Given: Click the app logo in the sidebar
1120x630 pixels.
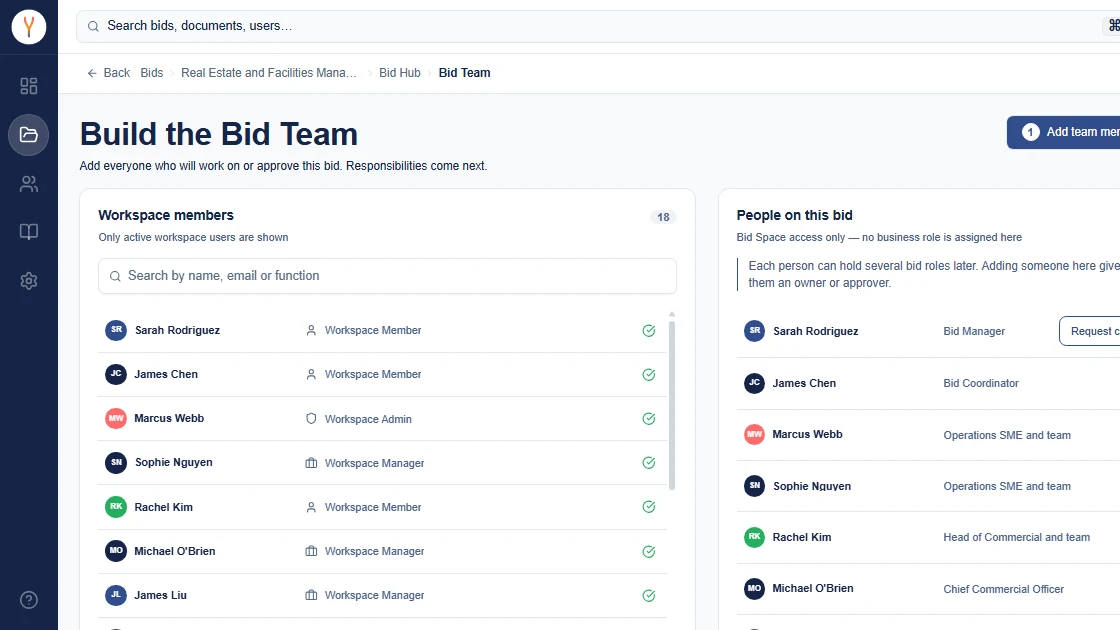Looking at the screenshot, I should click(x=29, y=27).
